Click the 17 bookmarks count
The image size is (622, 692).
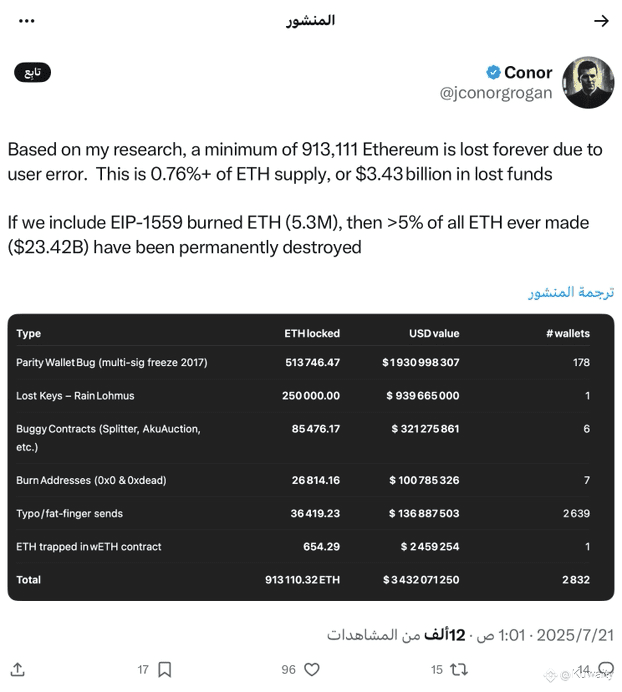point(143,669)
